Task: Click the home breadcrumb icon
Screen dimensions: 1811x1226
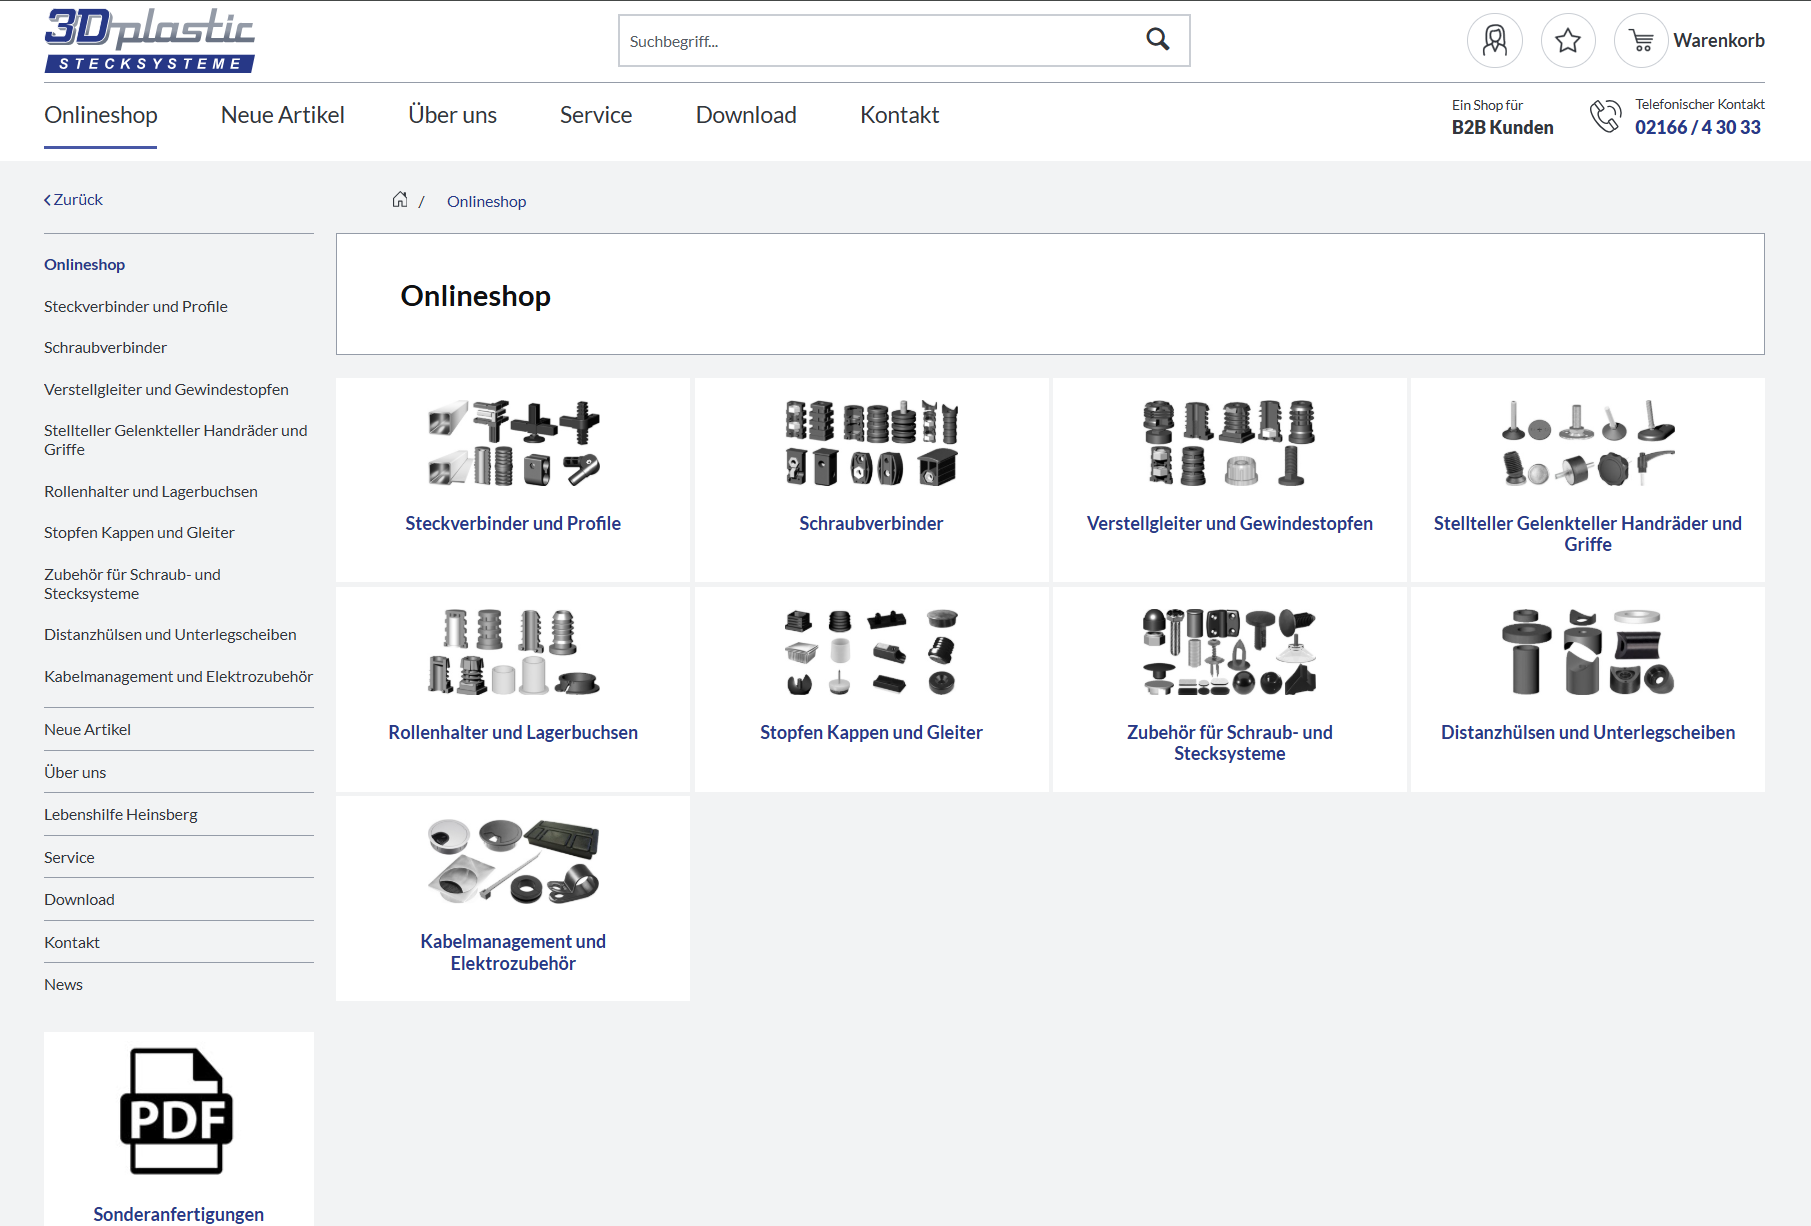Action: click(400, 200)
